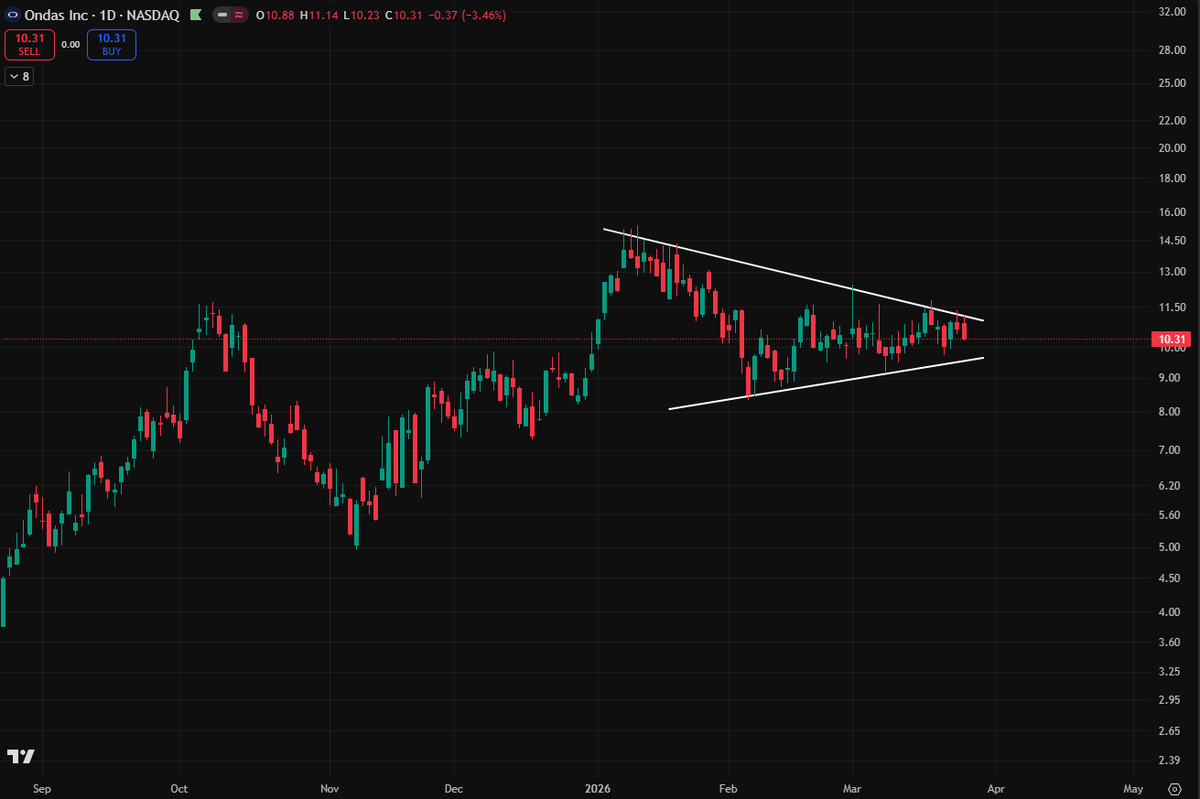This screenshot has width=1200, height=799.
Task: Open chart settings hexagon gear icon
Action: tap(1174, 788)
